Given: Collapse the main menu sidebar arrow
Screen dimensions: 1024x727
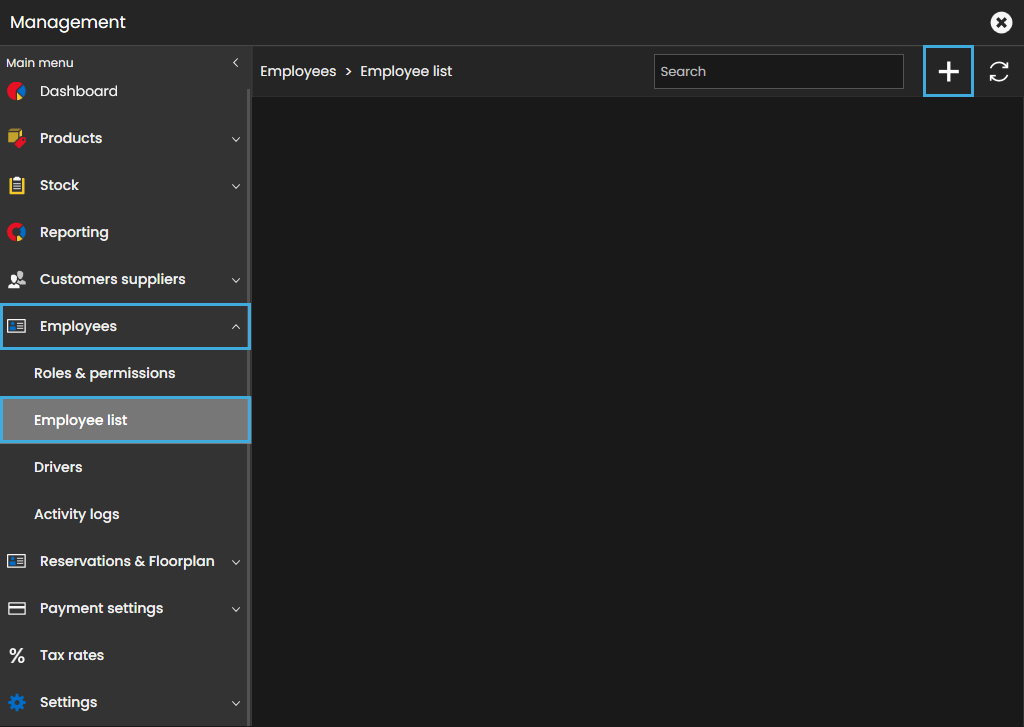Looking at the screenshot, I should coord(235,63).
